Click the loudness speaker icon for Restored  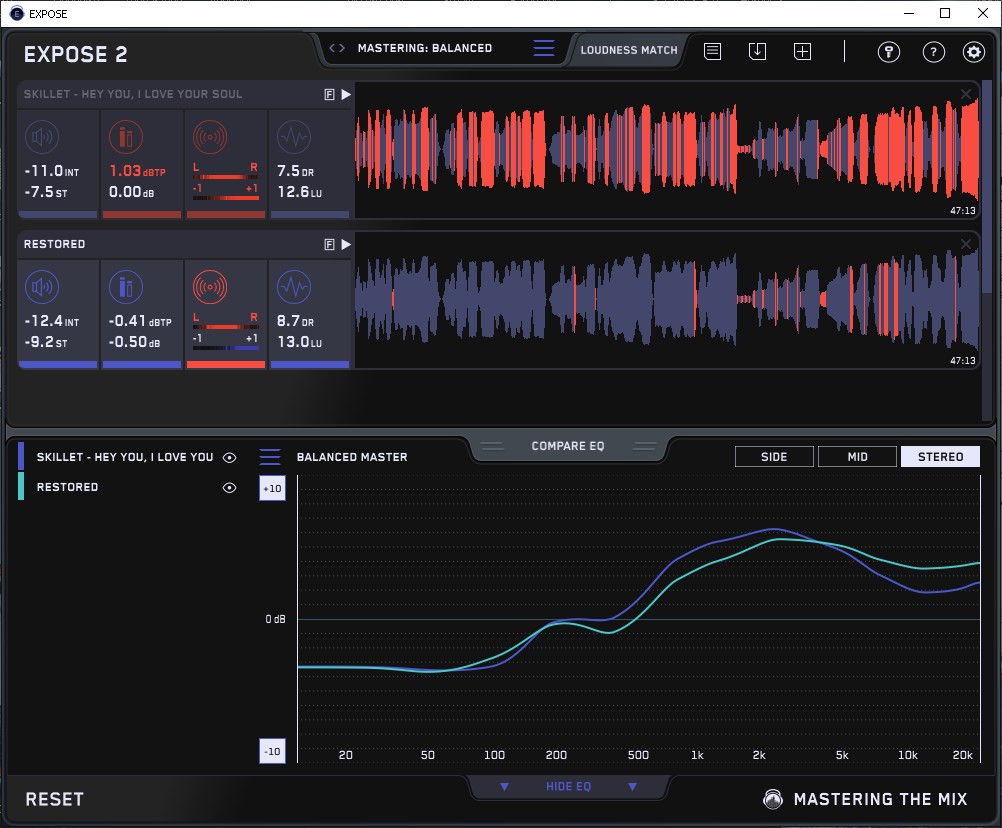(41, 287)
